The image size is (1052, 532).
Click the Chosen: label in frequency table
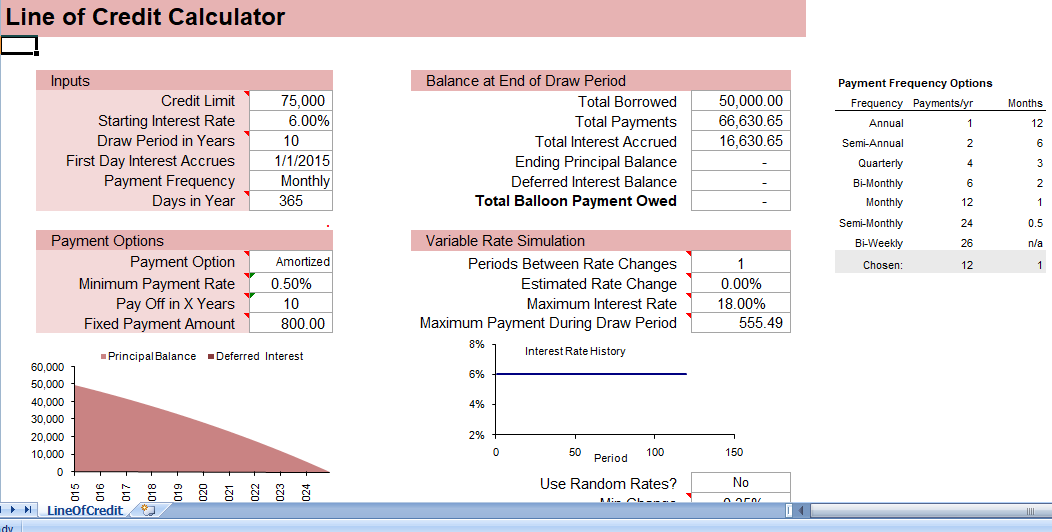coord(883,265)
